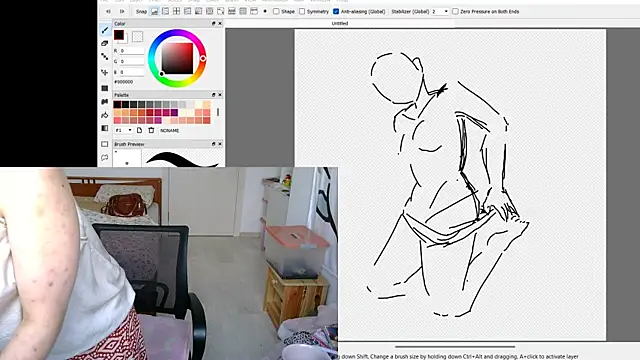Viewport: 640px width, 360px height.
Task: Select the Fill rectangle tool
Action: pos(105,88)
